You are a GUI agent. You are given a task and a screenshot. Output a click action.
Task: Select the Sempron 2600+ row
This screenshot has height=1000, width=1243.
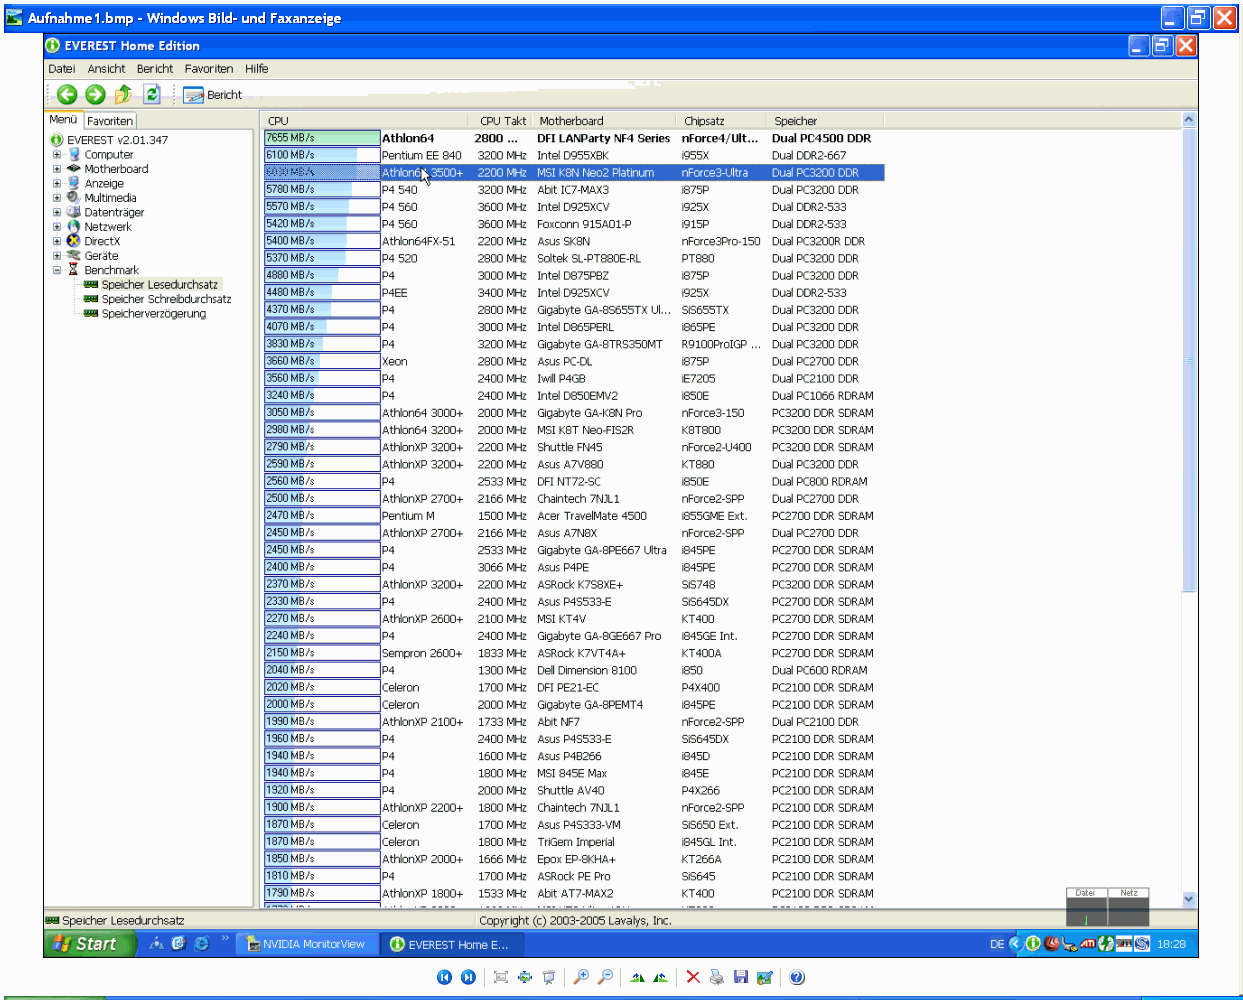(574, 653)
